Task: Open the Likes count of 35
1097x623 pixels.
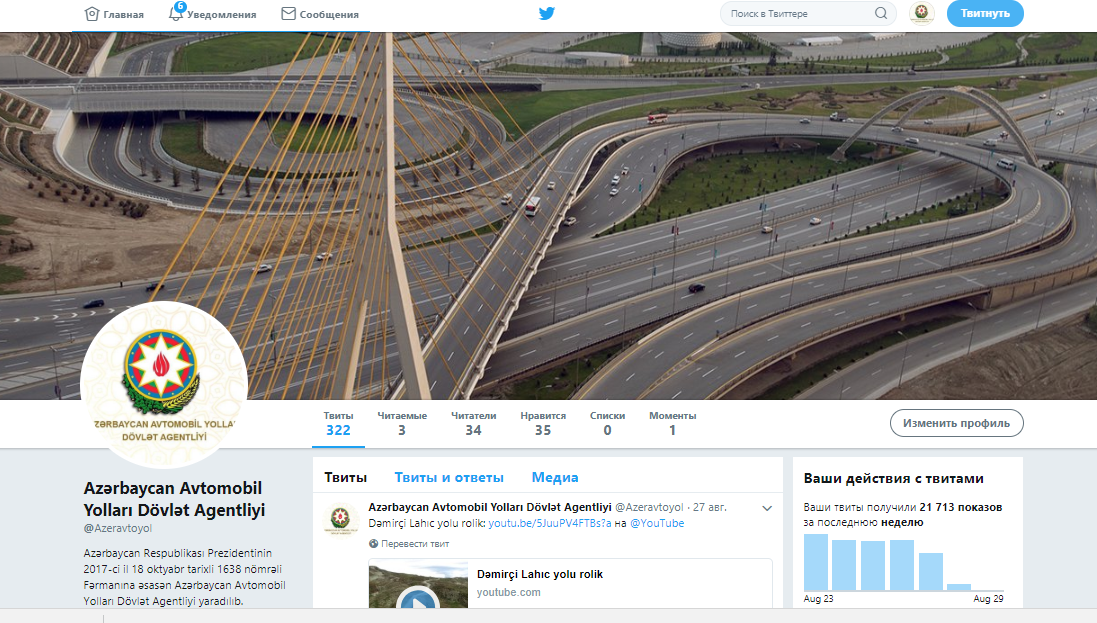Action: (543, 423)
